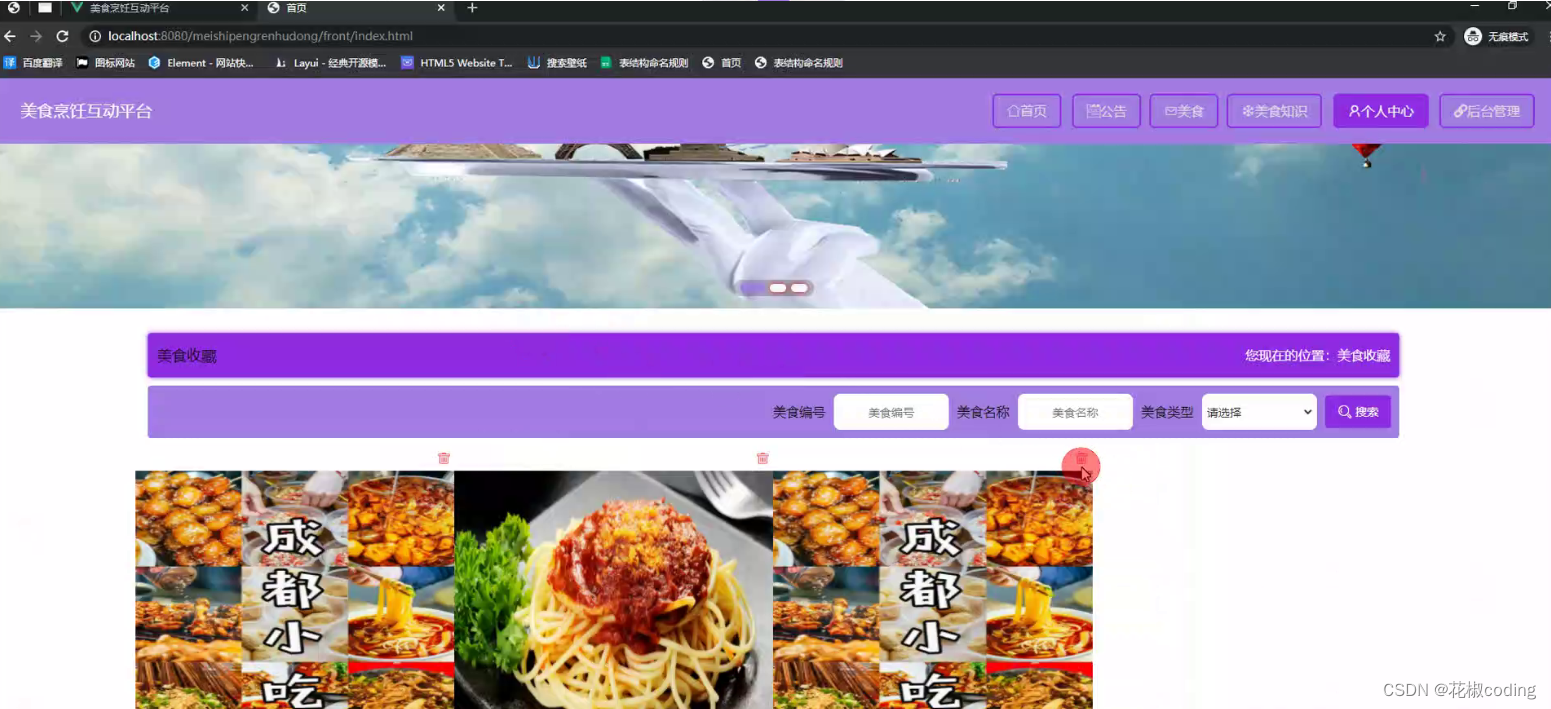Open 后台管理 in the navigation

click(1487, 111)
